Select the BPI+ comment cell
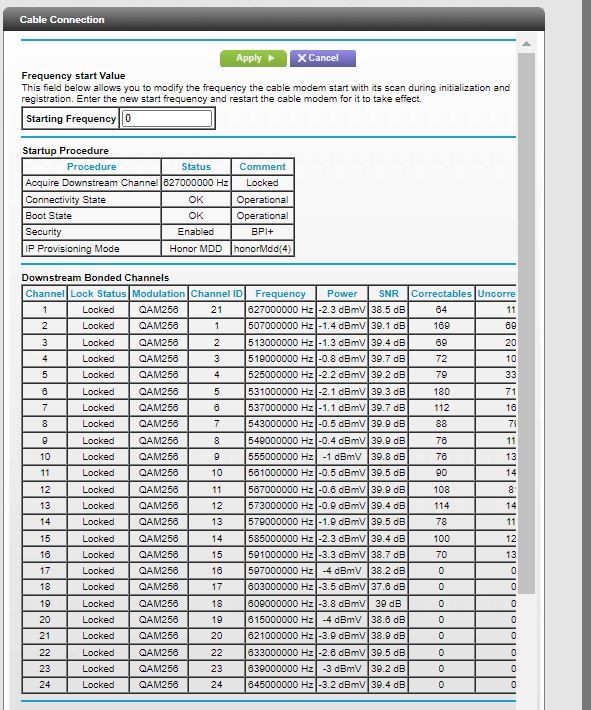The height and width of the screenshot is (710, 591). pyautogui.click(x=263, y=232)
